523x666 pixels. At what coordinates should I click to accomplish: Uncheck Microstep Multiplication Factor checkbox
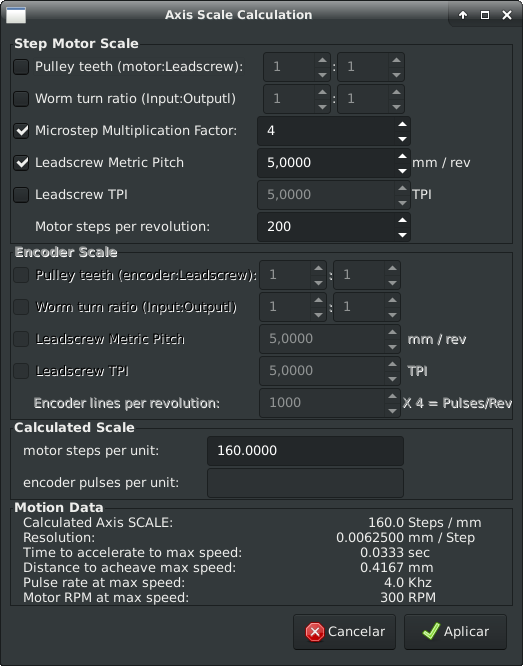[x=21, y=130]
